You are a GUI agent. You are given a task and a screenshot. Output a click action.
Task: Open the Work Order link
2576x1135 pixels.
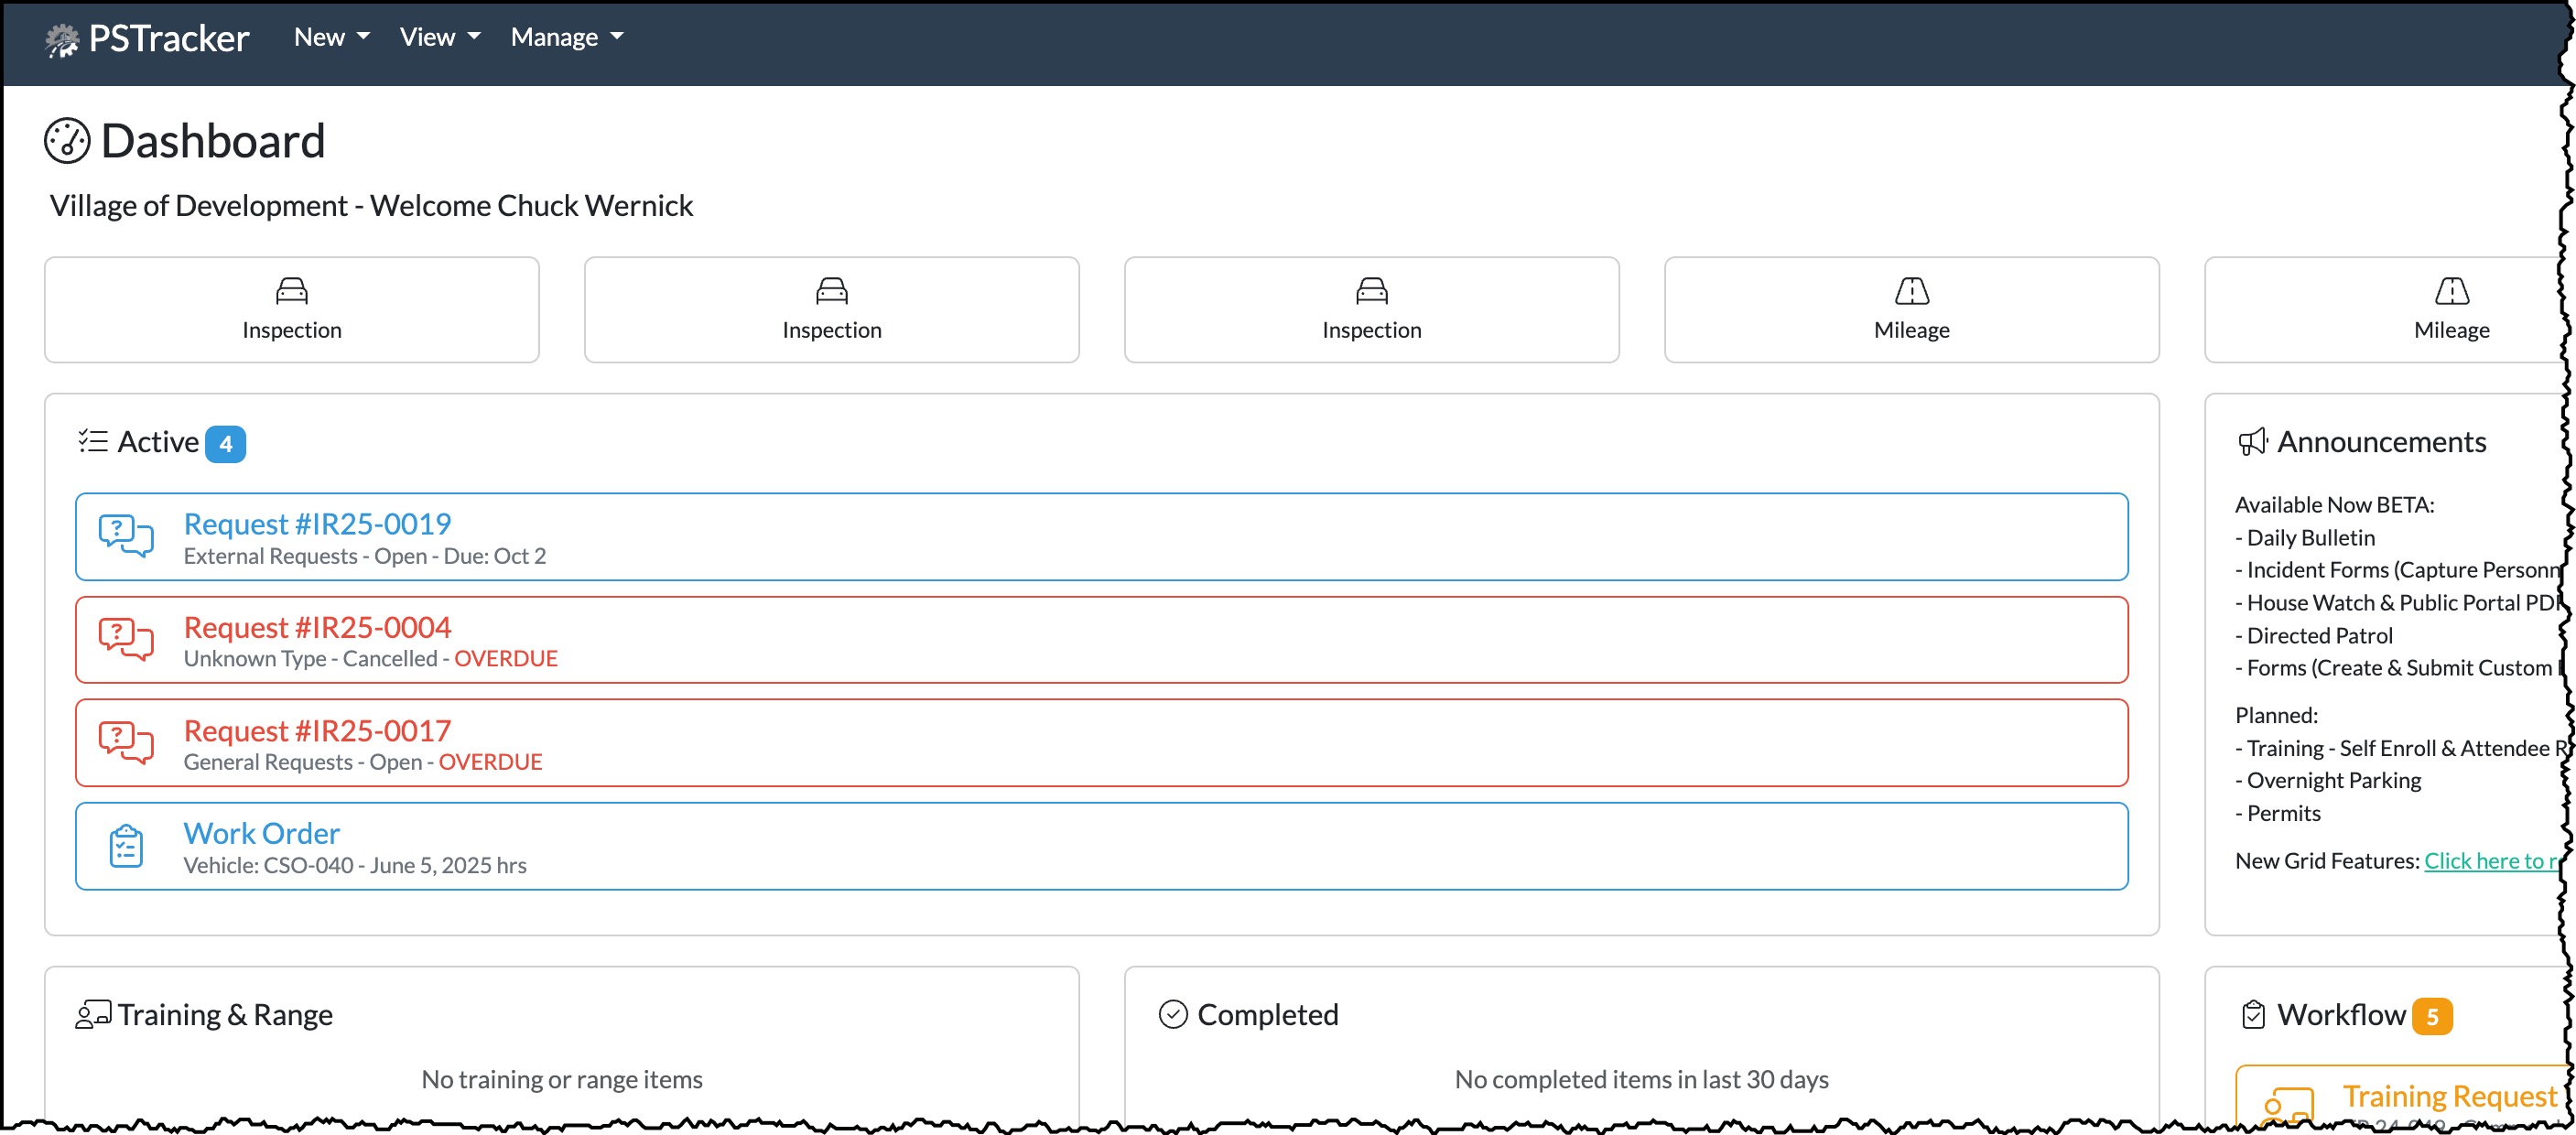(261, 834)
